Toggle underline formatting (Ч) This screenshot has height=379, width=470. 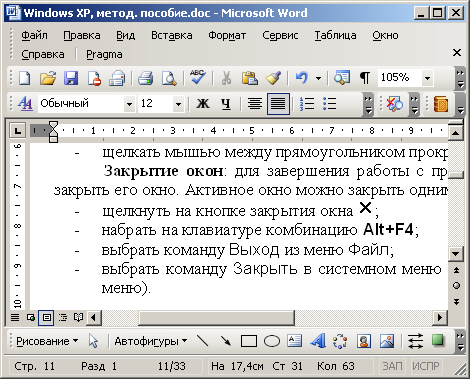[x=226, y=104]
